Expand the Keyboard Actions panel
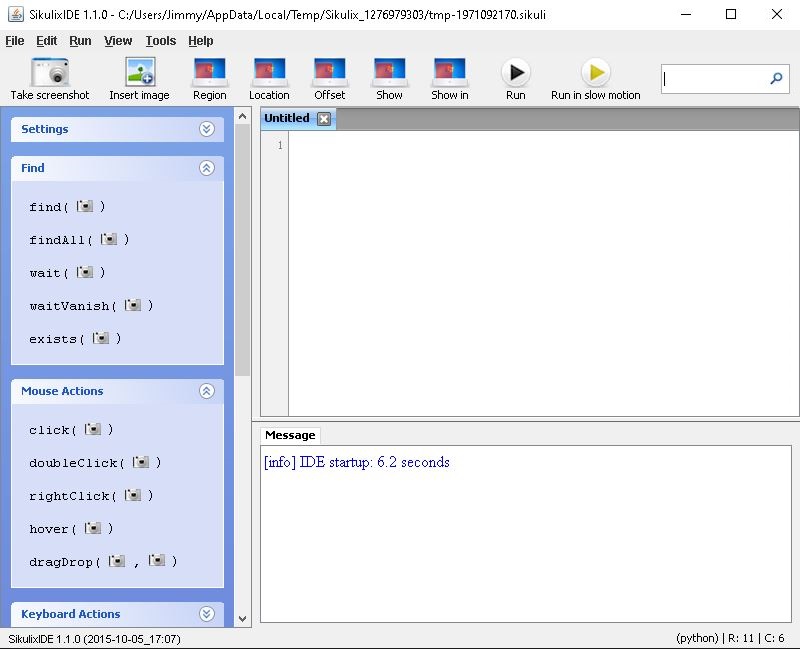 (x=207, y=614)
